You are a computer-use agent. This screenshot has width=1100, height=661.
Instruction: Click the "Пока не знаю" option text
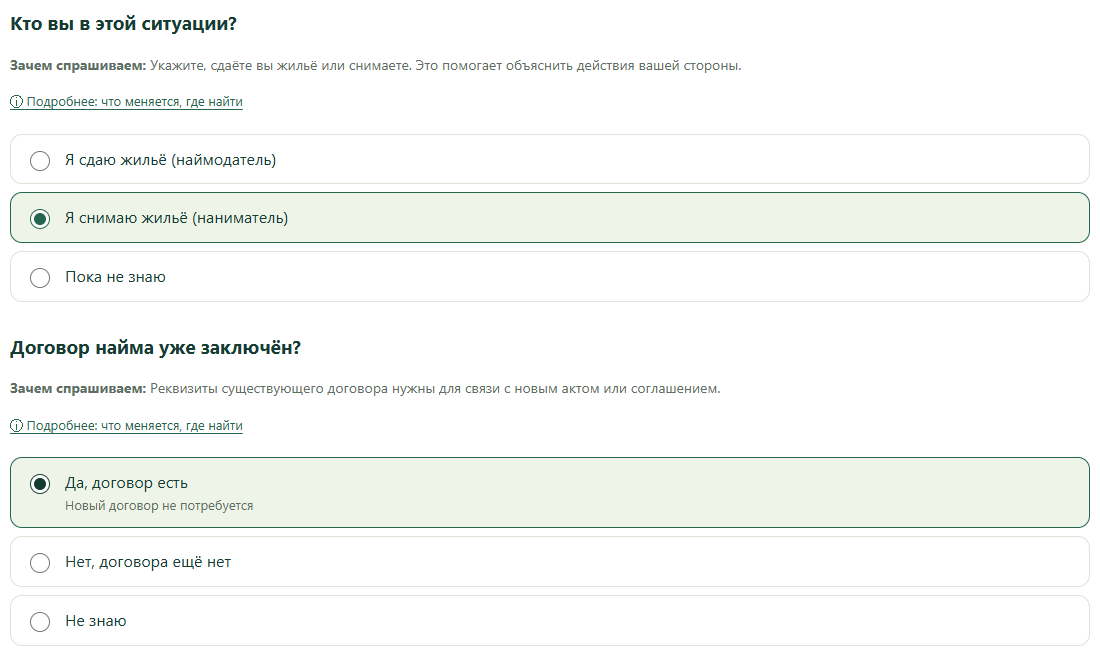pos(116,277)
